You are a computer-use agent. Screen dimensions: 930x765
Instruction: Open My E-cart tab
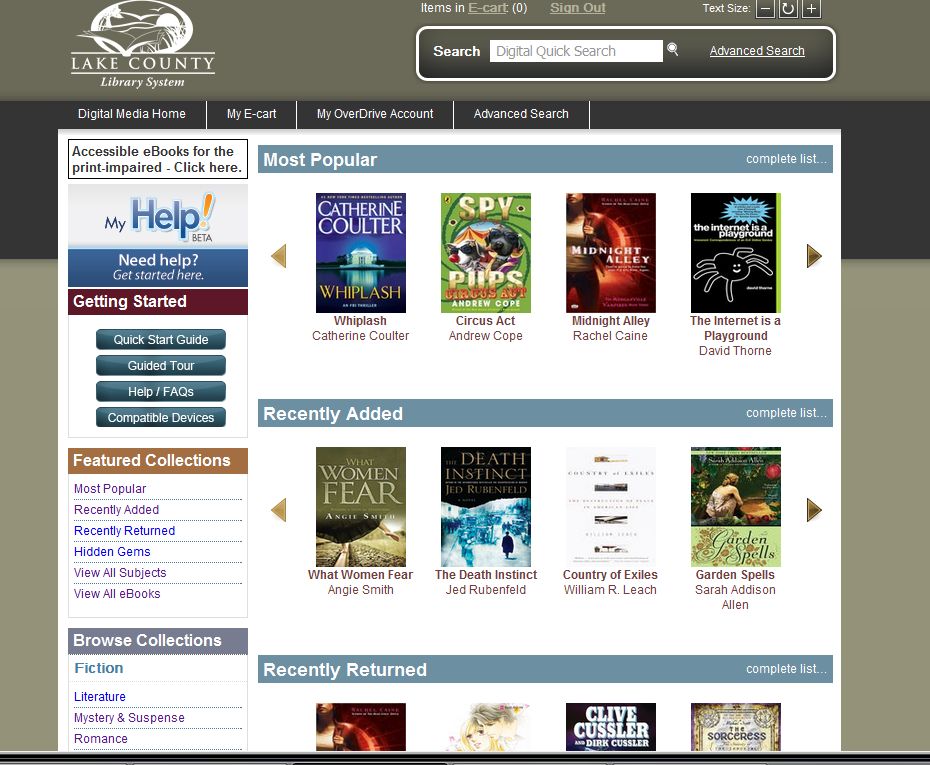[251, 114]
